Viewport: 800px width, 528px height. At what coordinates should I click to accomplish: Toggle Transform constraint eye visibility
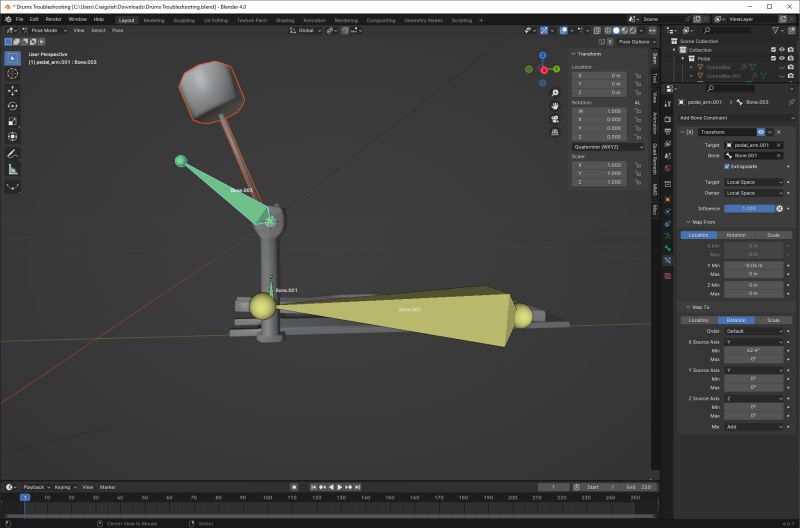point(761,132)
